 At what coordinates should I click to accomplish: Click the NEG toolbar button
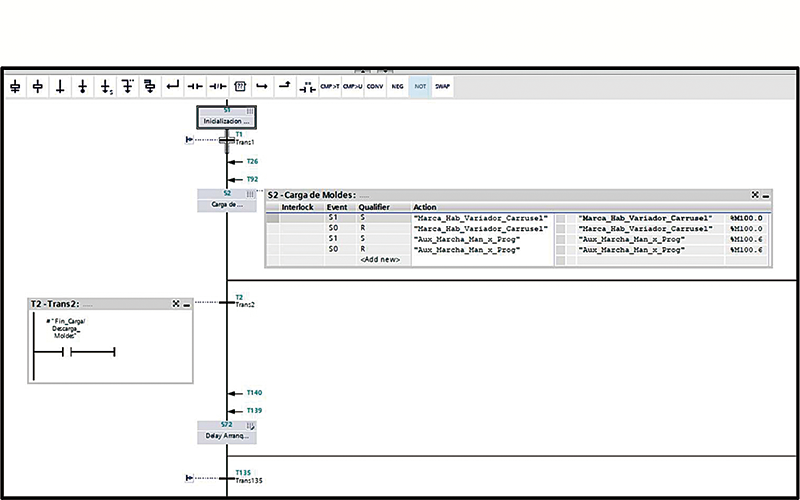pos(397,87)
